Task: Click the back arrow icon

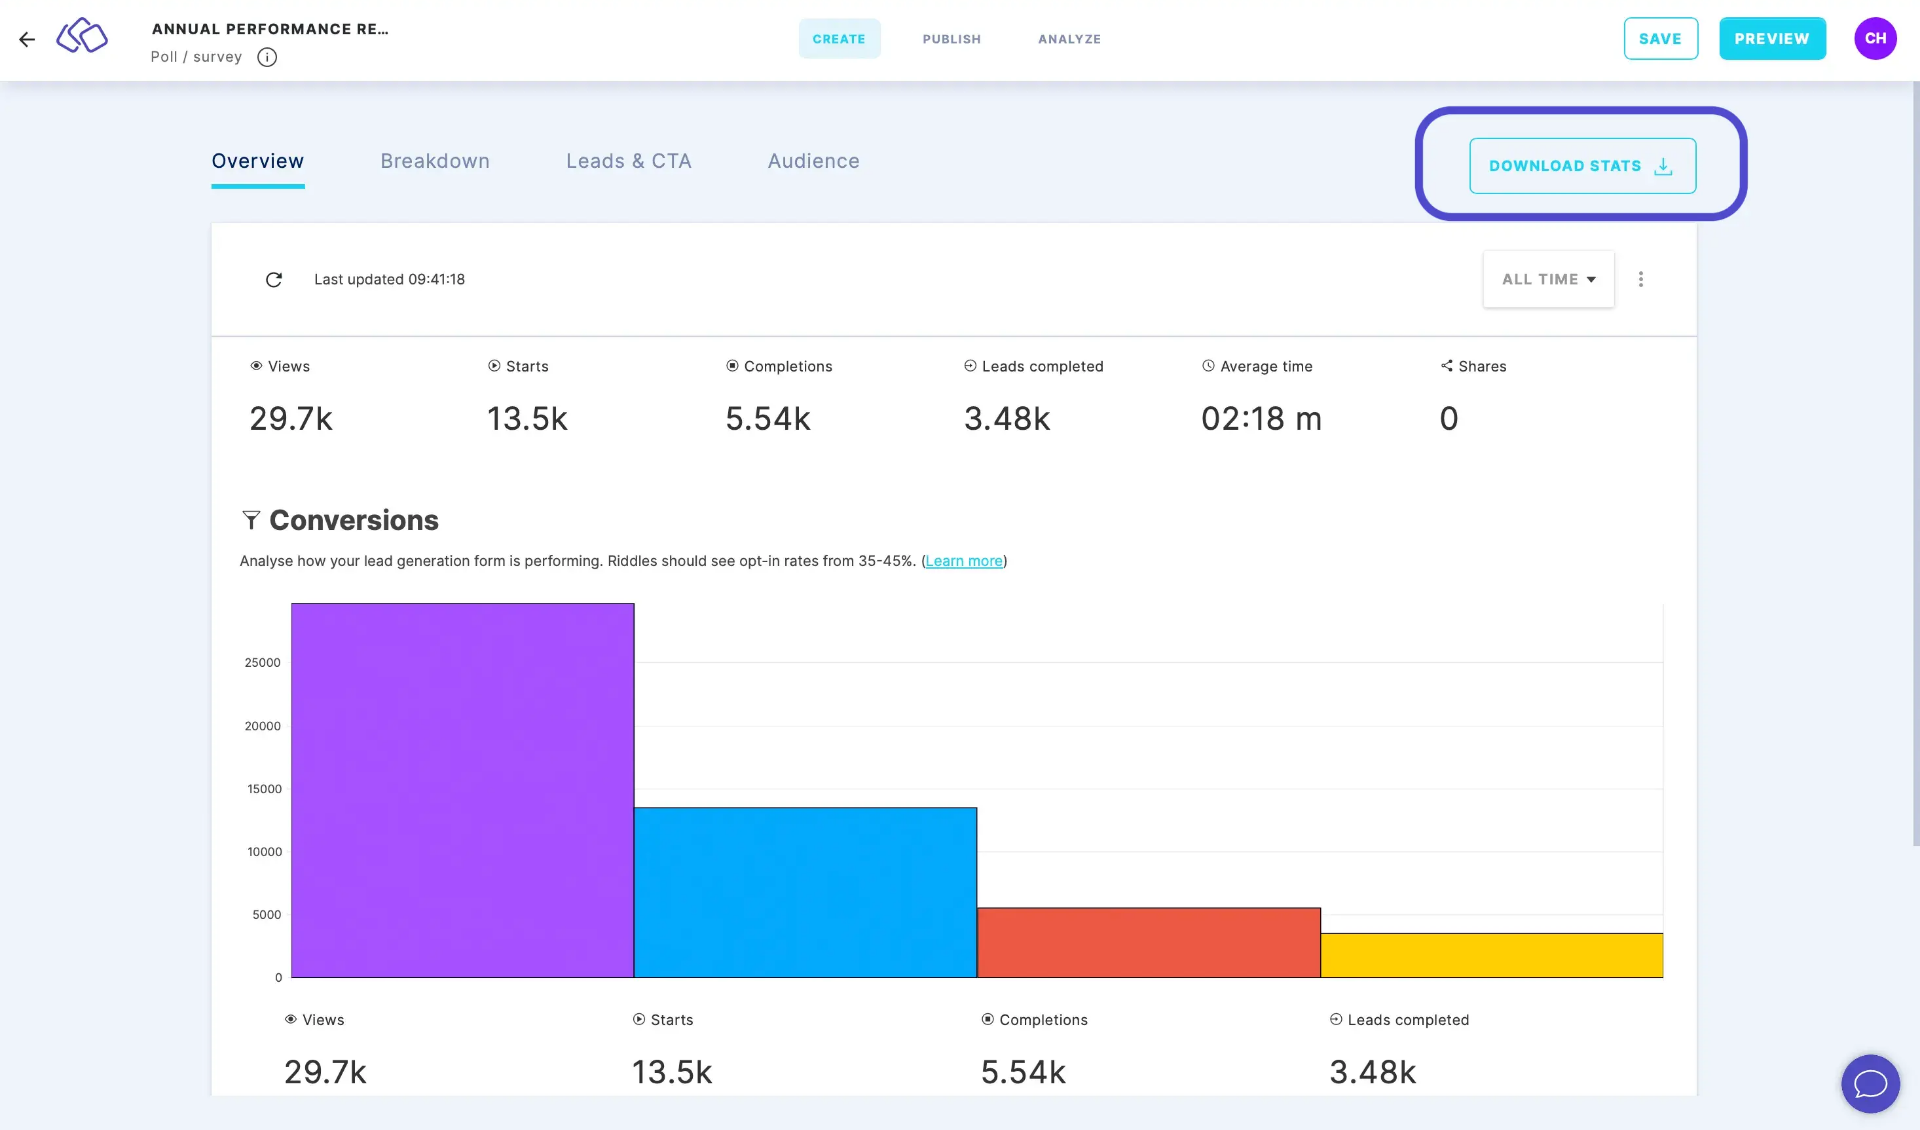Action: pyautogui.click(x=27, y=39)
